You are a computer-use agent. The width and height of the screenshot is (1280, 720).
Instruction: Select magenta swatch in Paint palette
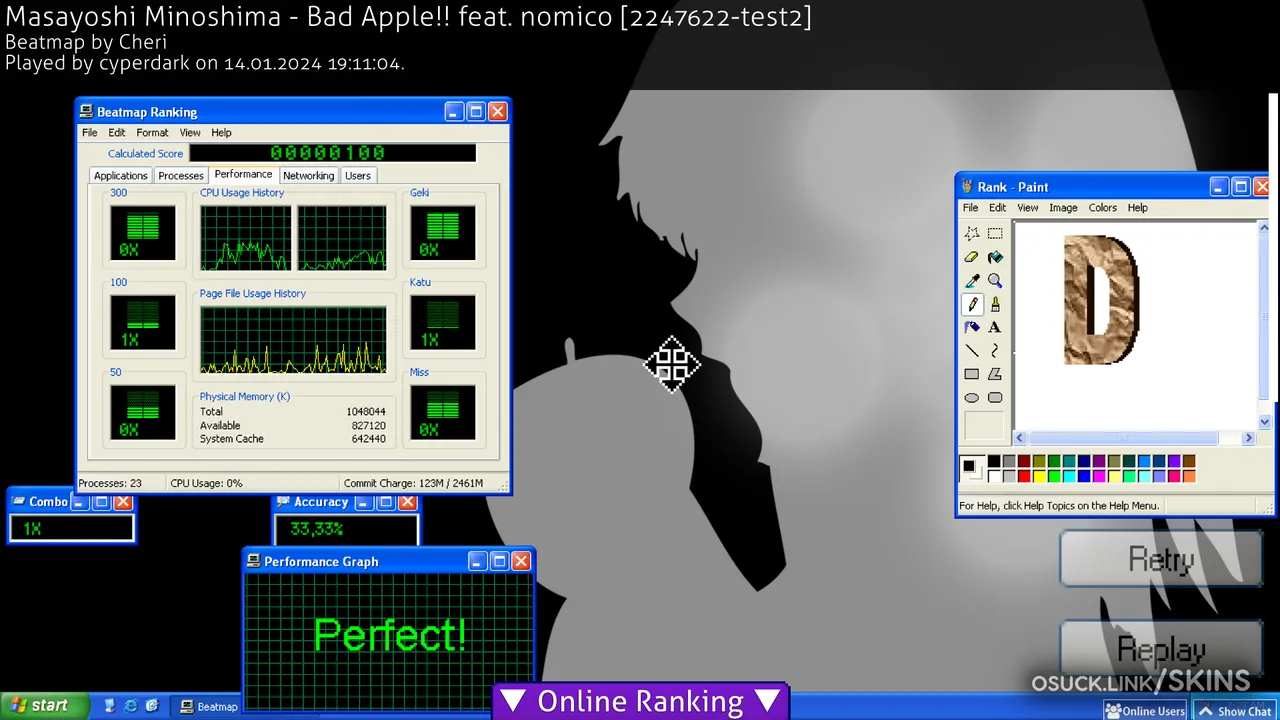[x=1099, y=476]
